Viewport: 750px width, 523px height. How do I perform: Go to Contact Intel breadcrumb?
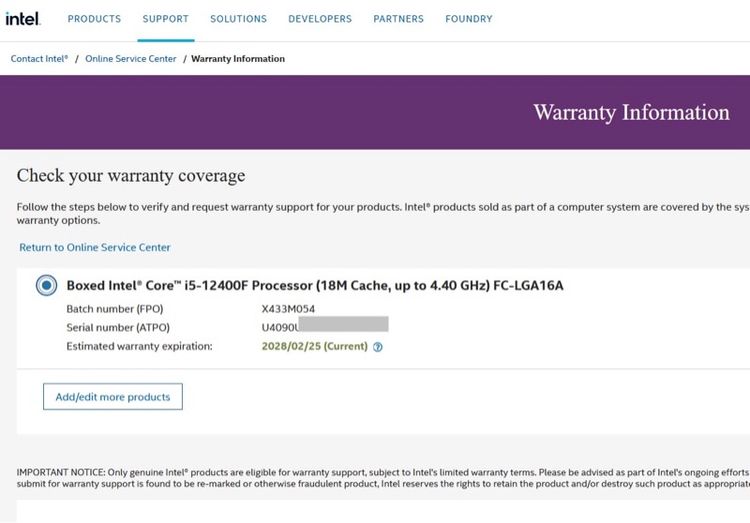39,58
